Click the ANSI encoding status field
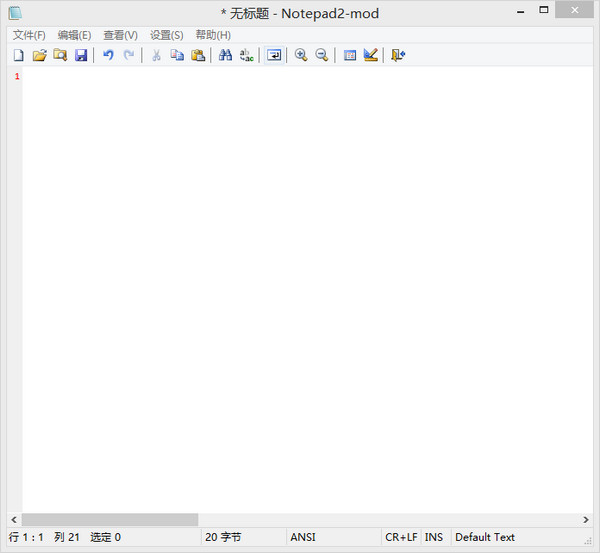Screen dimensions: 600x553 click(303, 537)
